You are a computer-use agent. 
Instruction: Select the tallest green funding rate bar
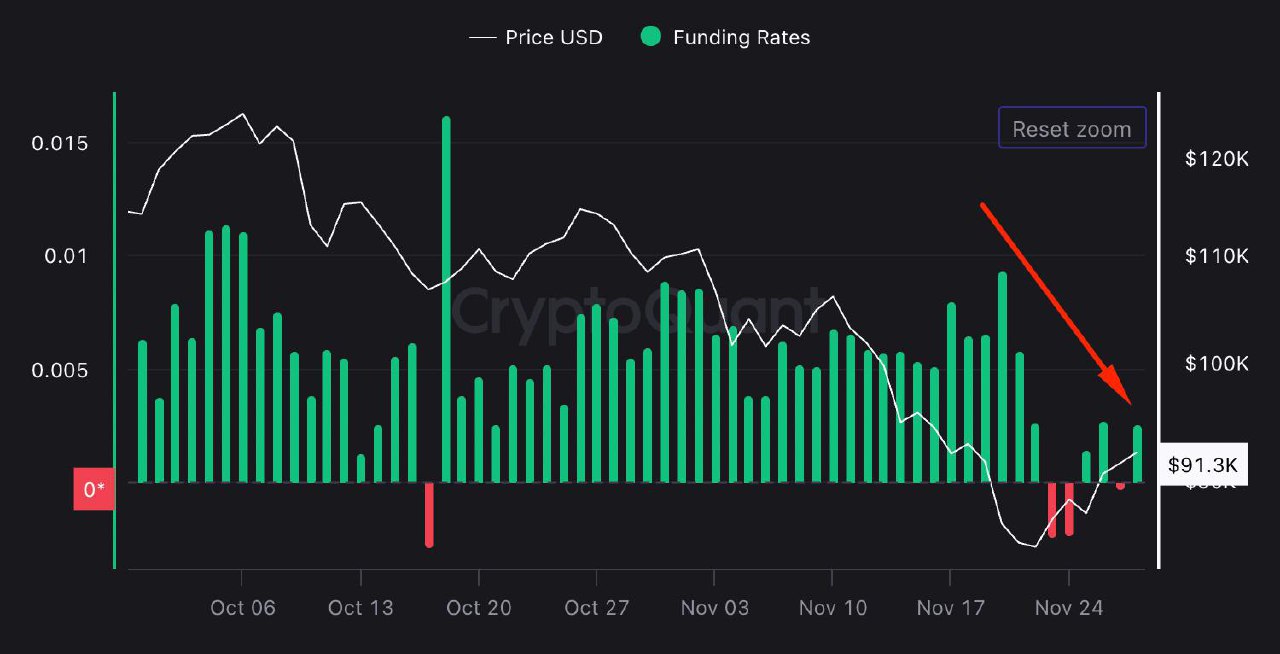(445, 300)
